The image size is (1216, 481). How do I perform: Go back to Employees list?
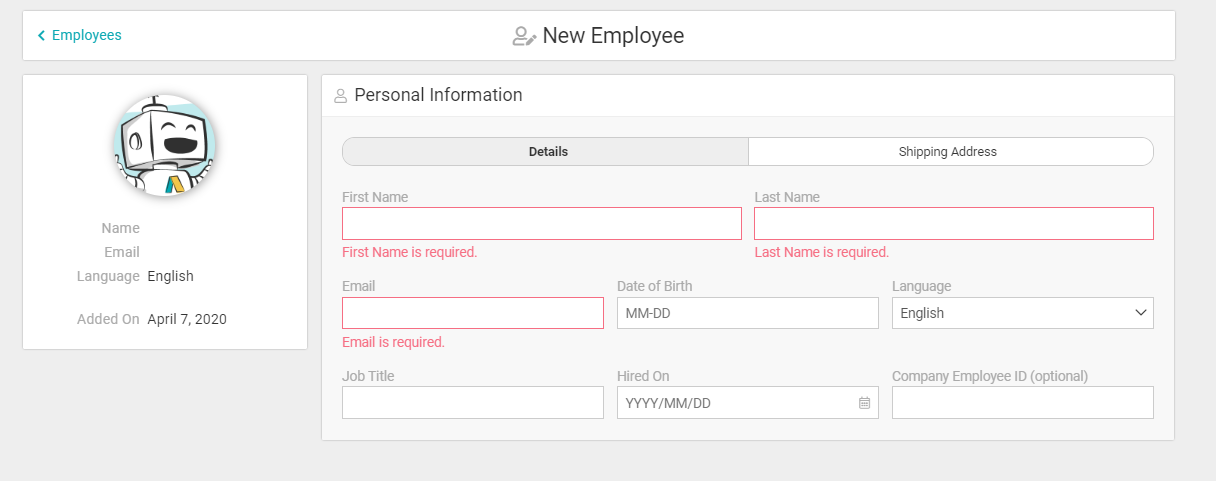click(x=86, y=35)
